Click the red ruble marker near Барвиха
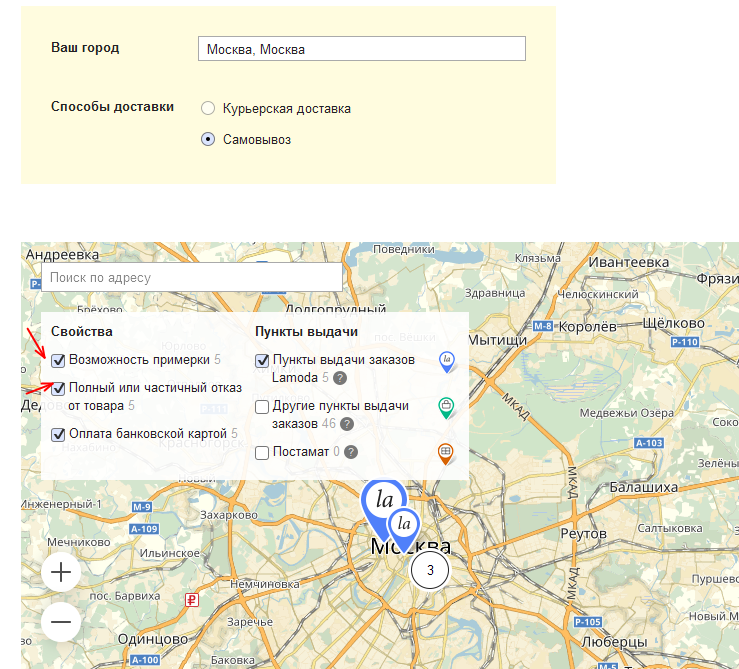 191,600
